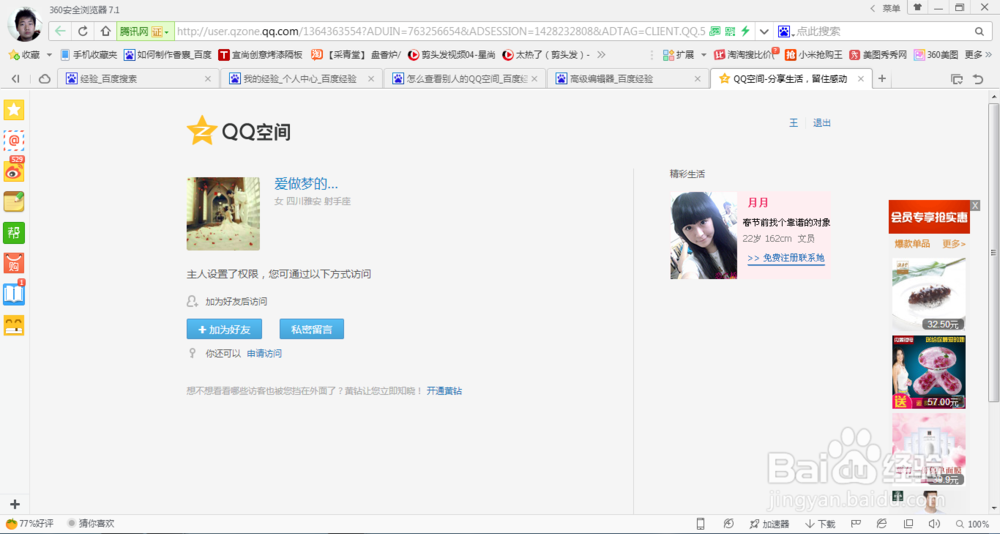Screen dimensions: 1000x534
Task: Click the wedding profile photo thumbnail
Action: tap(223, 214)
